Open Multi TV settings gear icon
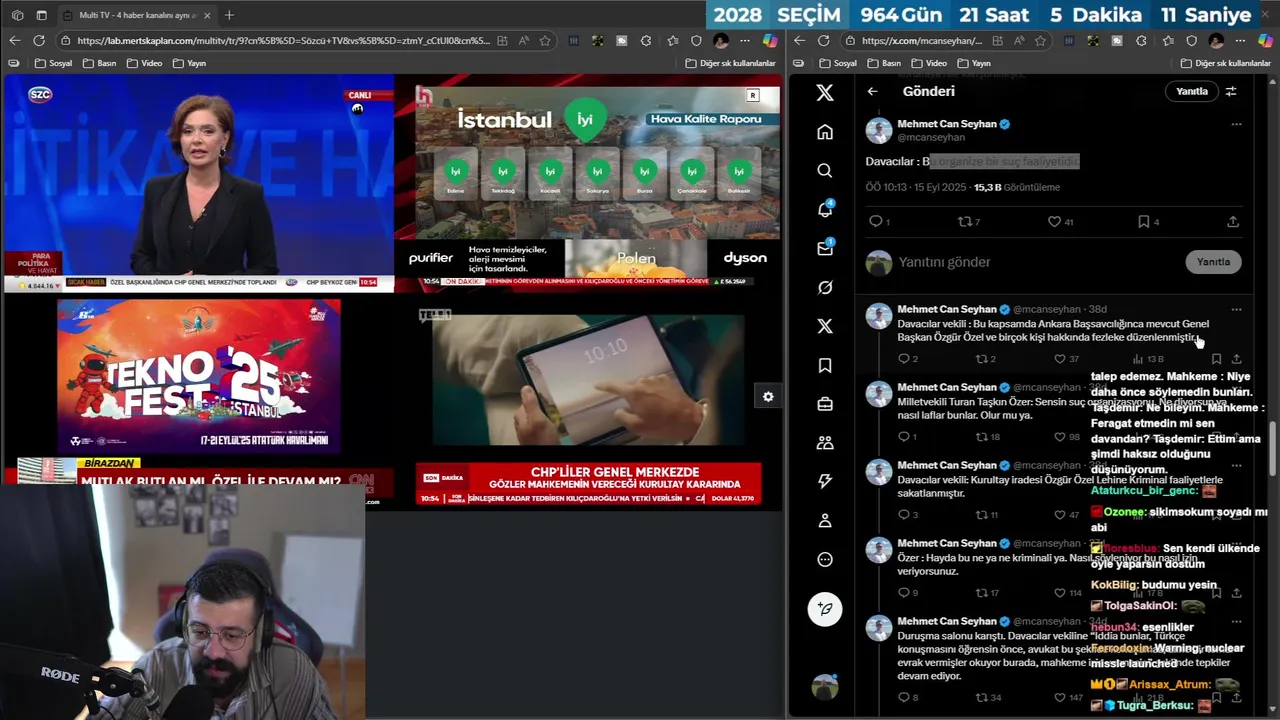 click(x=767, y=397)
